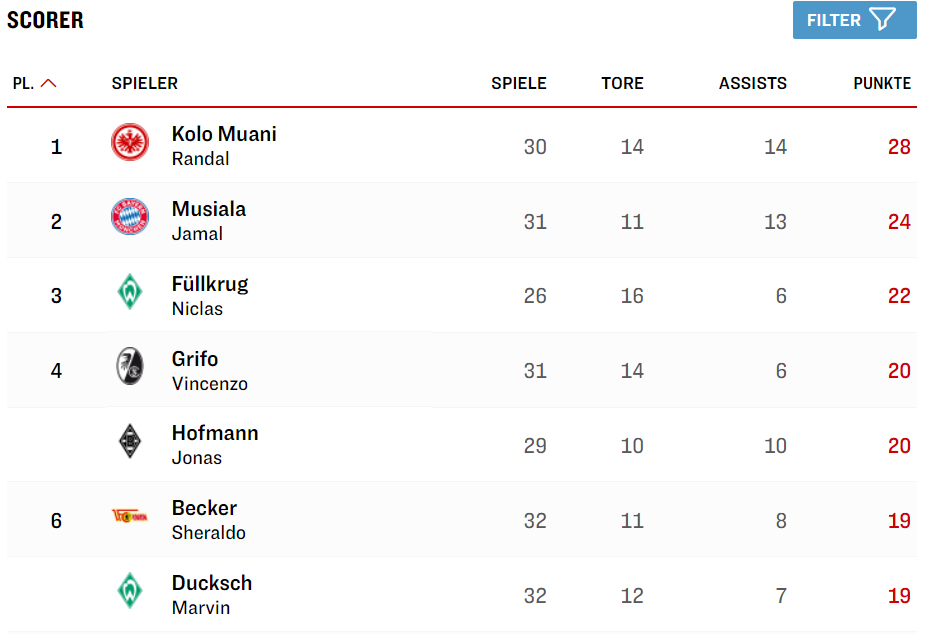Open the FC Bayern München club logo
The width and height of the screenshot is (944, 634).
(x=130, y=217)
